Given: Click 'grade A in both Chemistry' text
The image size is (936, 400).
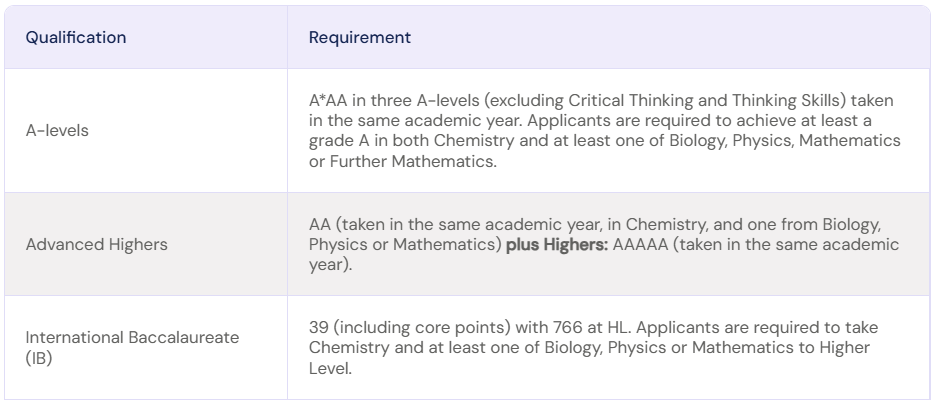Looking at the screenshot, I should click(411, 140).
